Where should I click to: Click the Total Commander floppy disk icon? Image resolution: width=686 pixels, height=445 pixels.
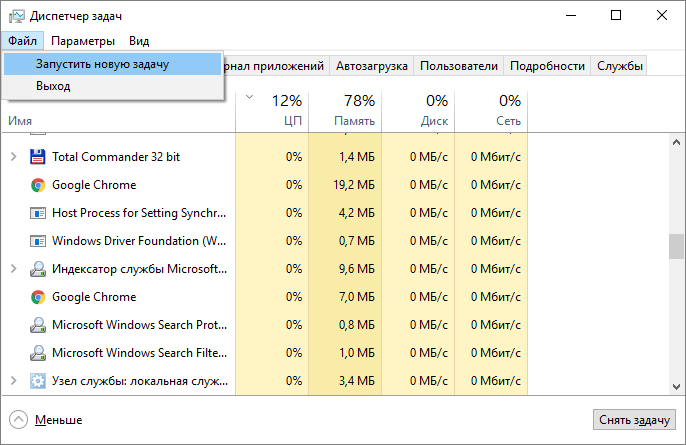click(x=38, y=157)
